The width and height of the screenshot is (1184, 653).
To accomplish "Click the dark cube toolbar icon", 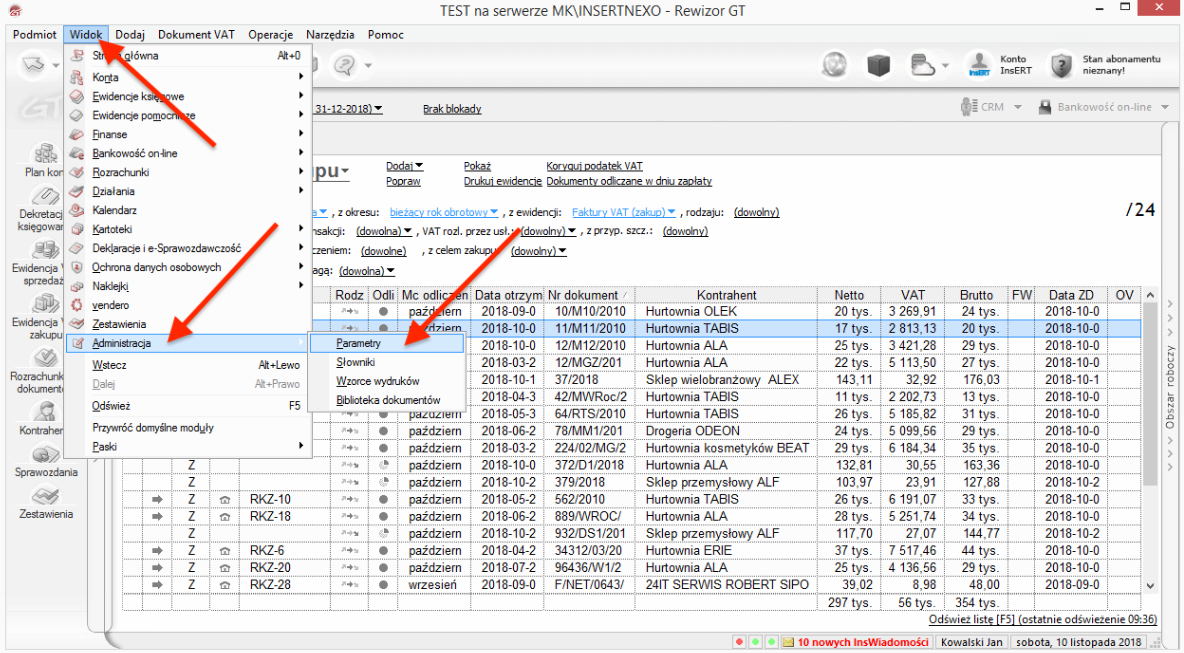I will [878, 65].
